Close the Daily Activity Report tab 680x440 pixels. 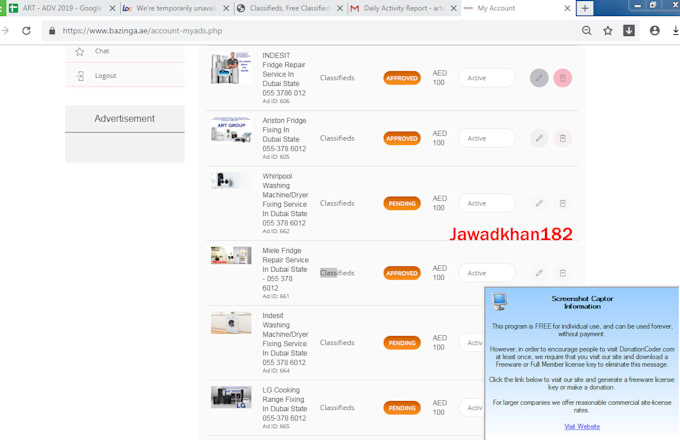click(453, 8)
